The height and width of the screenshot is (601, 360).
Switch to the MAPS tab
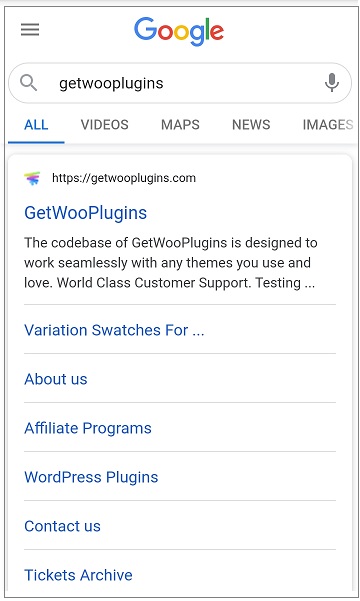180,125
